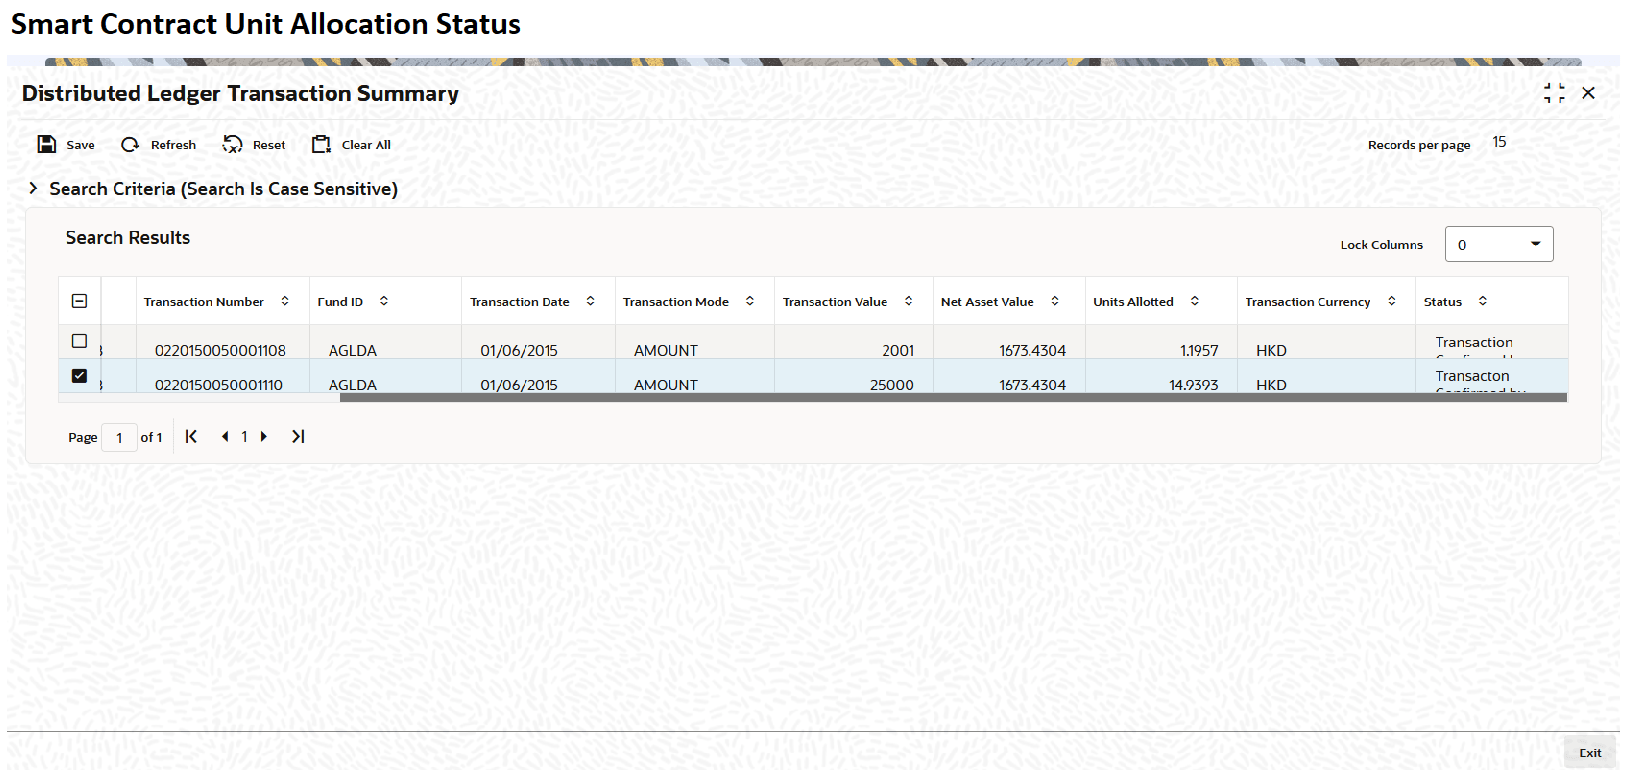The width and height of the screenshot is (1626, 770).
Task: Click the Refresh label
Action: (x=173, y=145)
